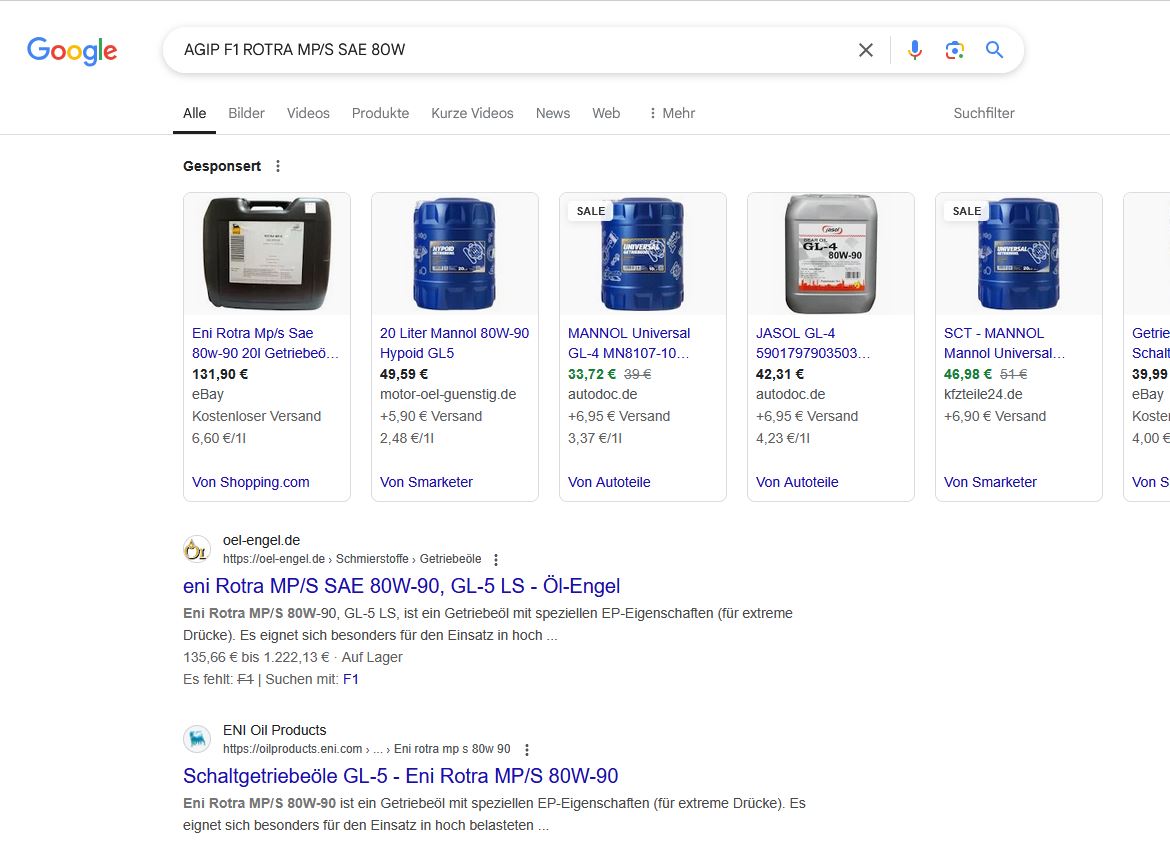Open the options menu for the ENI Oil Products result
This screenshot has height=844, width=1170.
click(x=527, y=750)
